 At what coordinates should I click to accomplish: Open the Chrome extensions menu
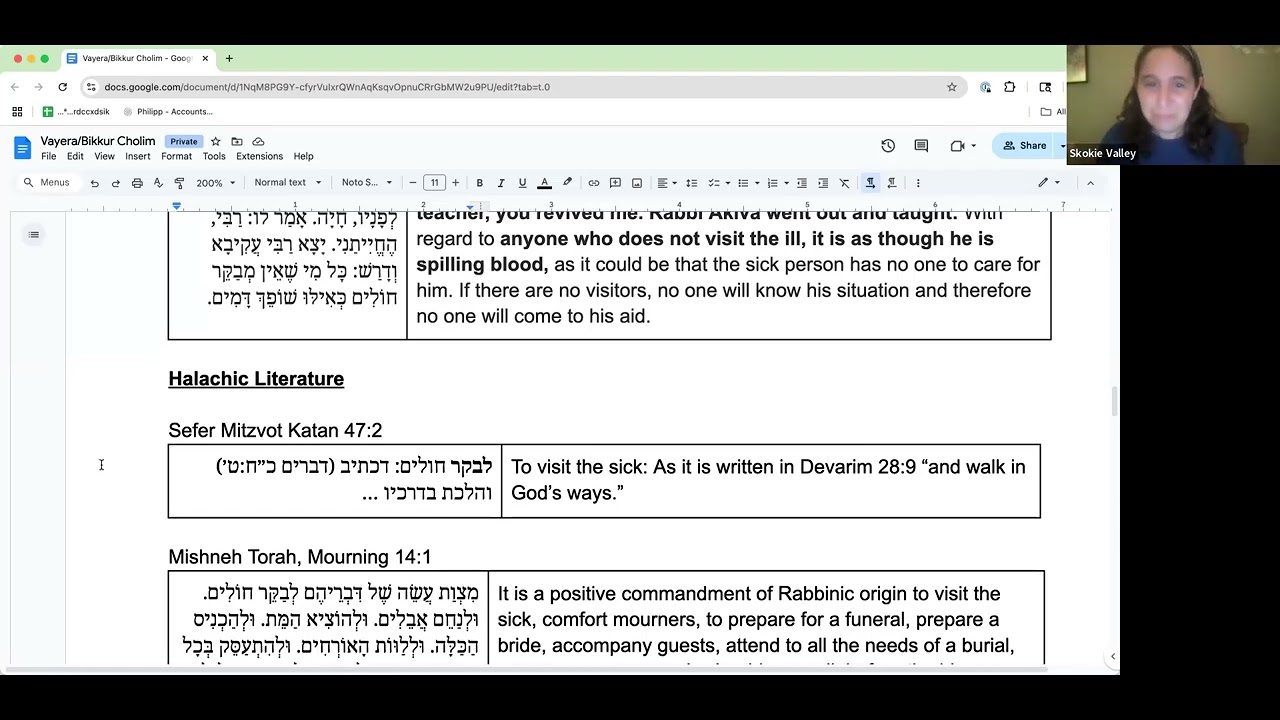click(x=1010, y=87)
